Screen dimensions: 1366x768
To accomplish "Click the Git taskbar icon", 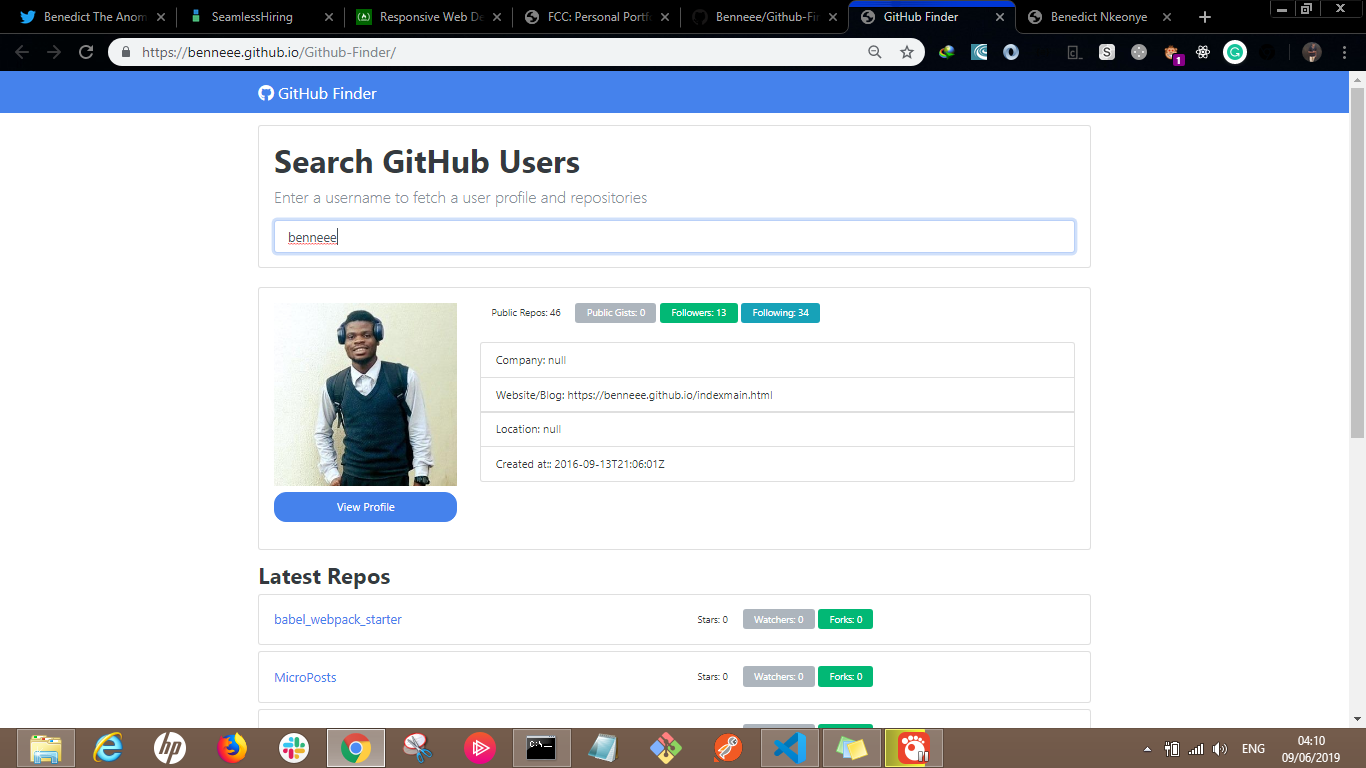I will [666, 748].
